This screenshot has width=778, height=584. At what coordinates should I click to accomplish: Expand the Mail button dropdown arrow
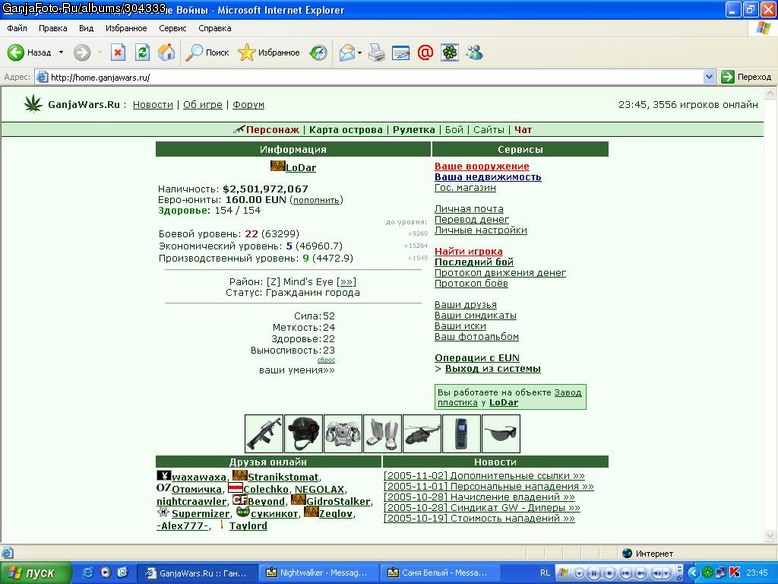tap(360, 53)
